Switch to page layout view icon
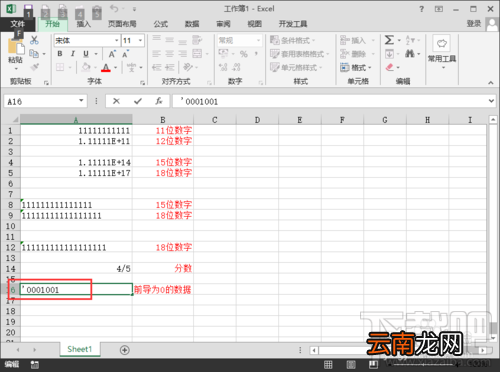This screenshot has height=372, width=500. click(x=351, y=365)
